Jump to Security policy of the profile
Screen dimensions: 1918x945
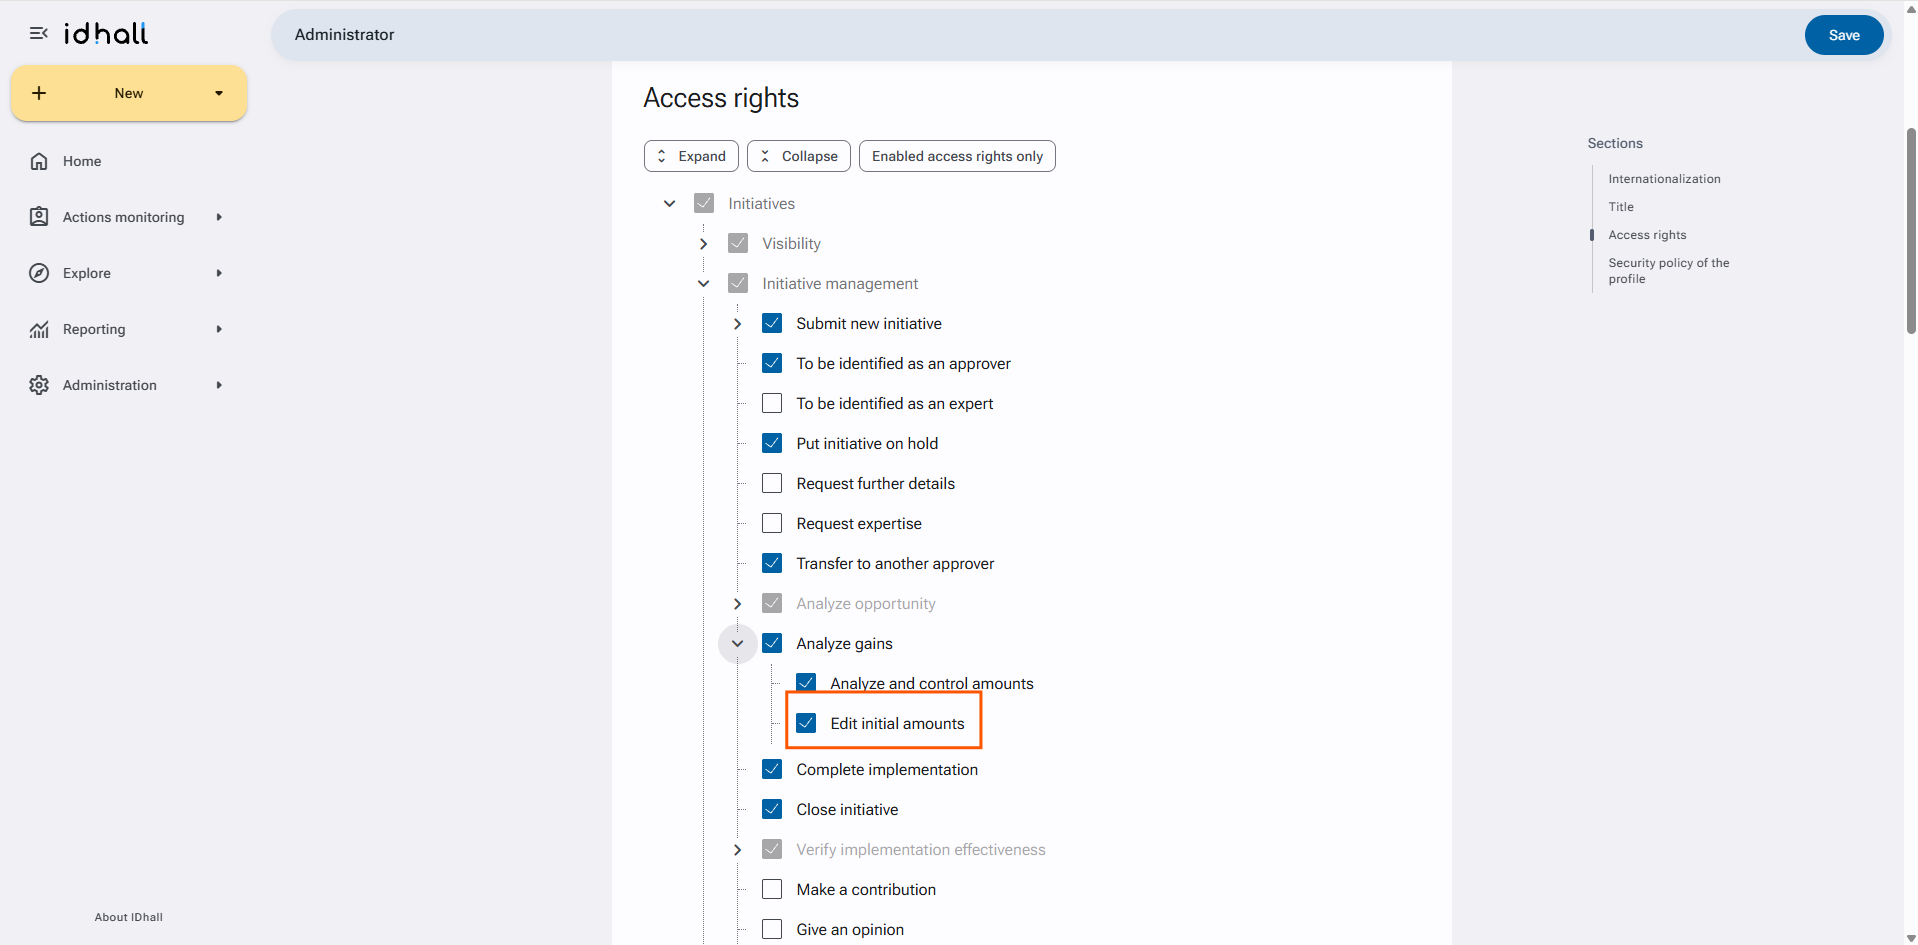1668,271
